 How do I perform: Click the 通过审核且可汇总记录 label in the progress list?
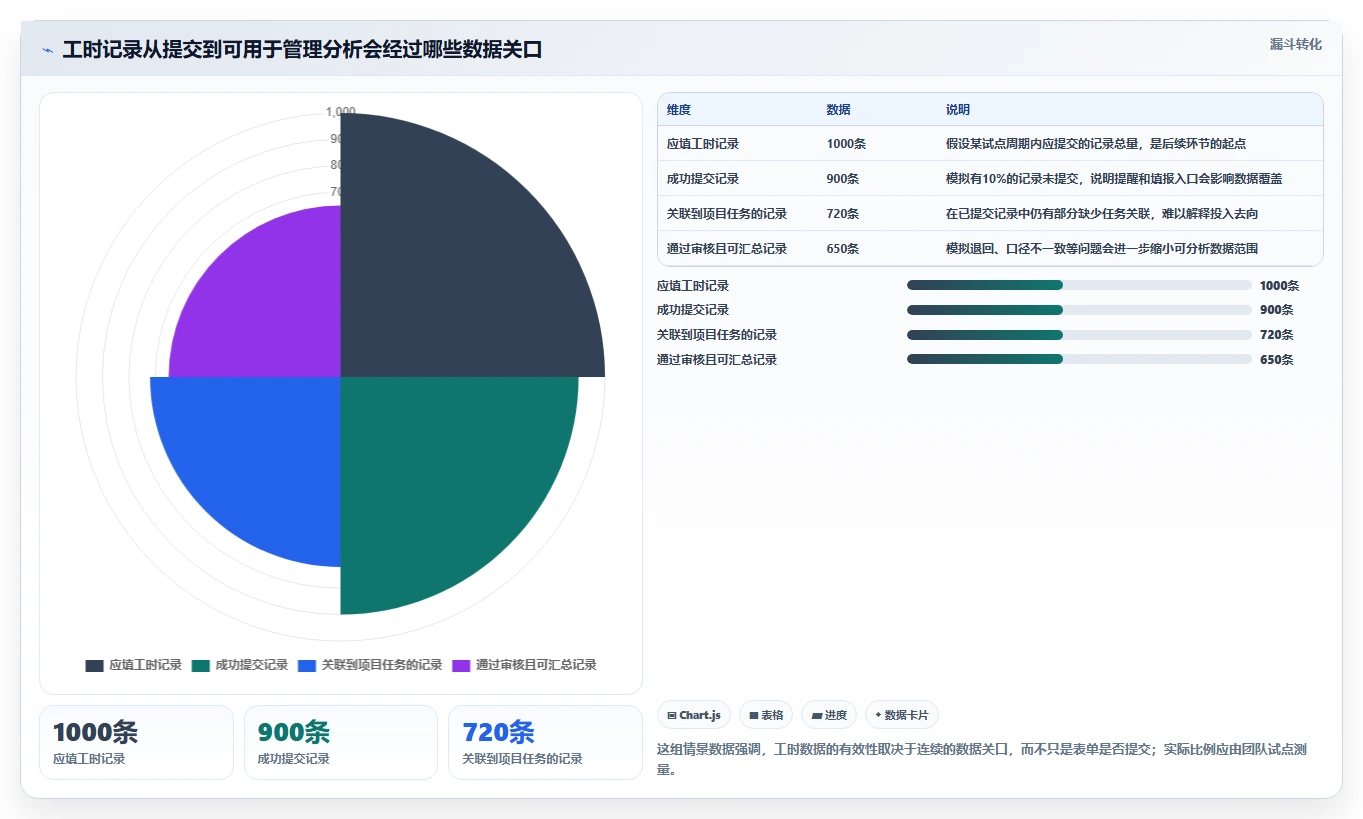(x=717, y=360)
